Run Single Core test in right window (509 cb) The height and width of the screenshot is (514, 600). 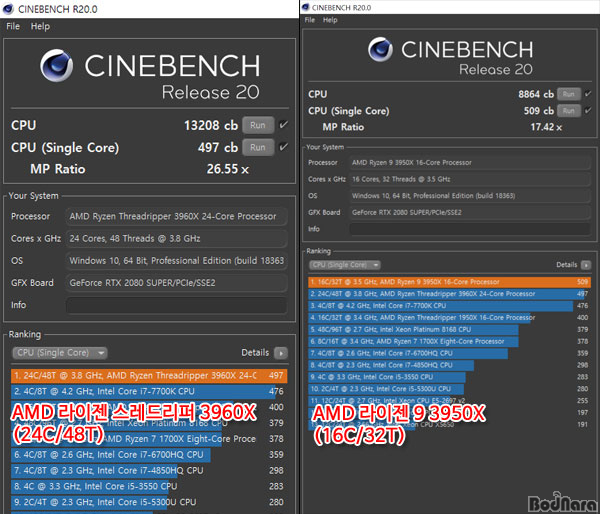coord(569,111)
